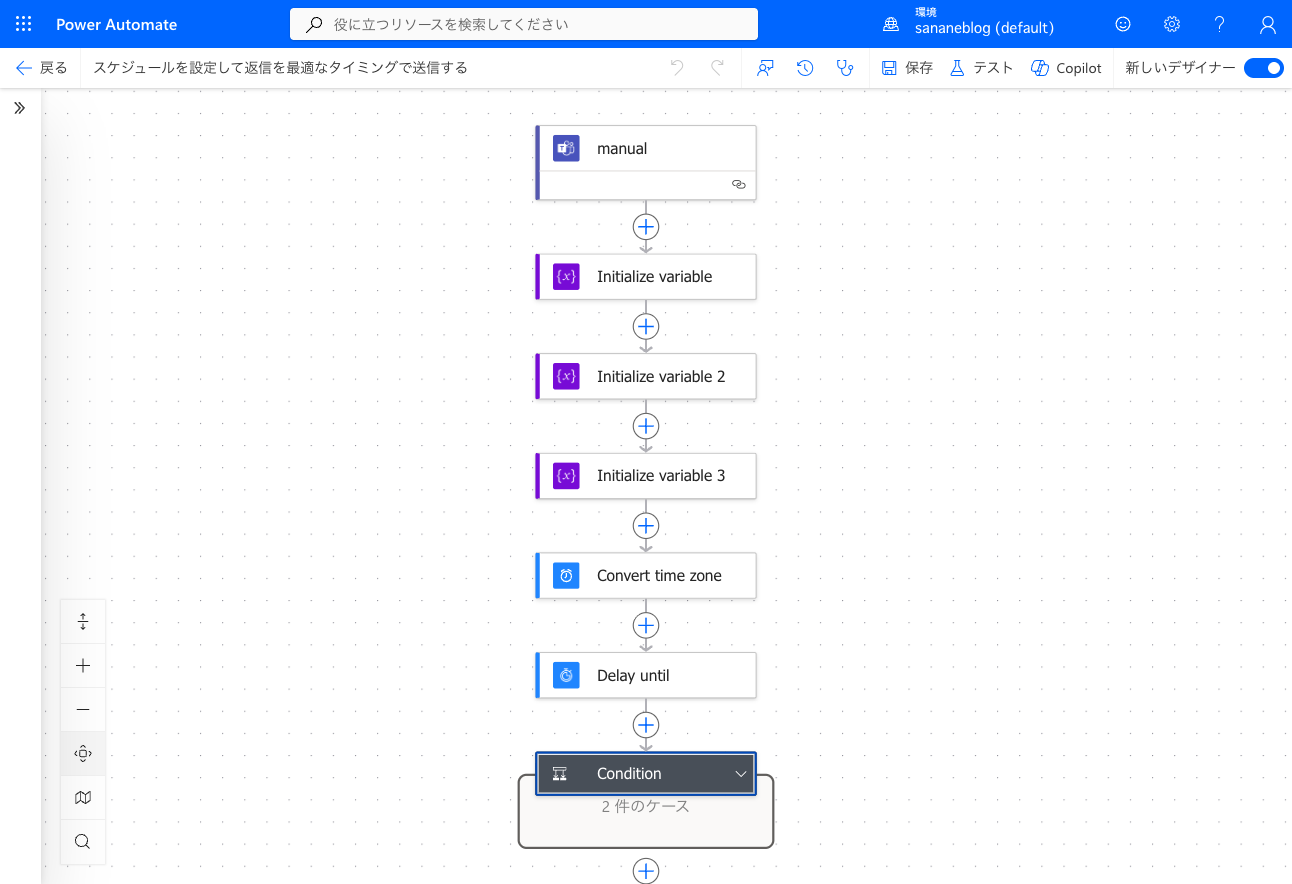Add a step below Delay until
Viewport: 1292px width, 884px height.
click(646, 725)
